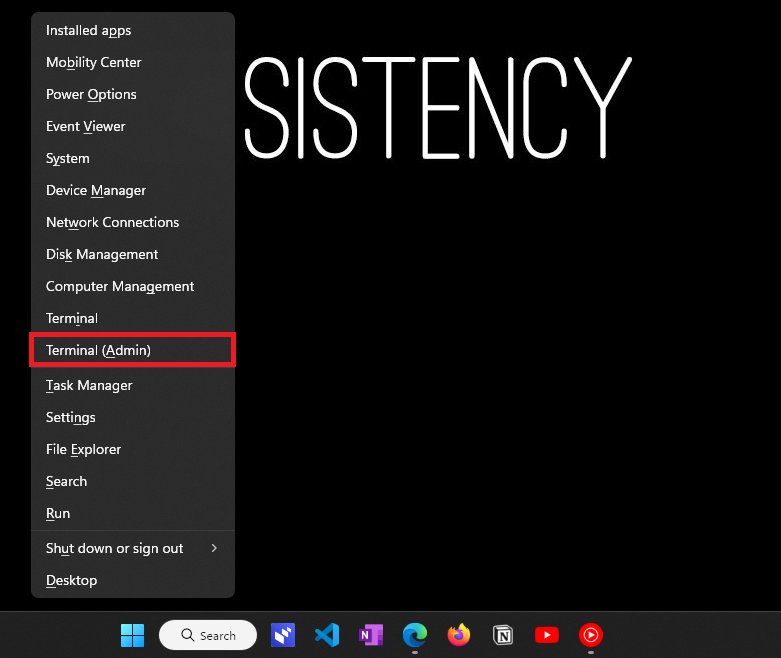Image resolution: width=781 pixels, height=658 pixels.
Task: Open Event Viewer
Action: (133, 127)
